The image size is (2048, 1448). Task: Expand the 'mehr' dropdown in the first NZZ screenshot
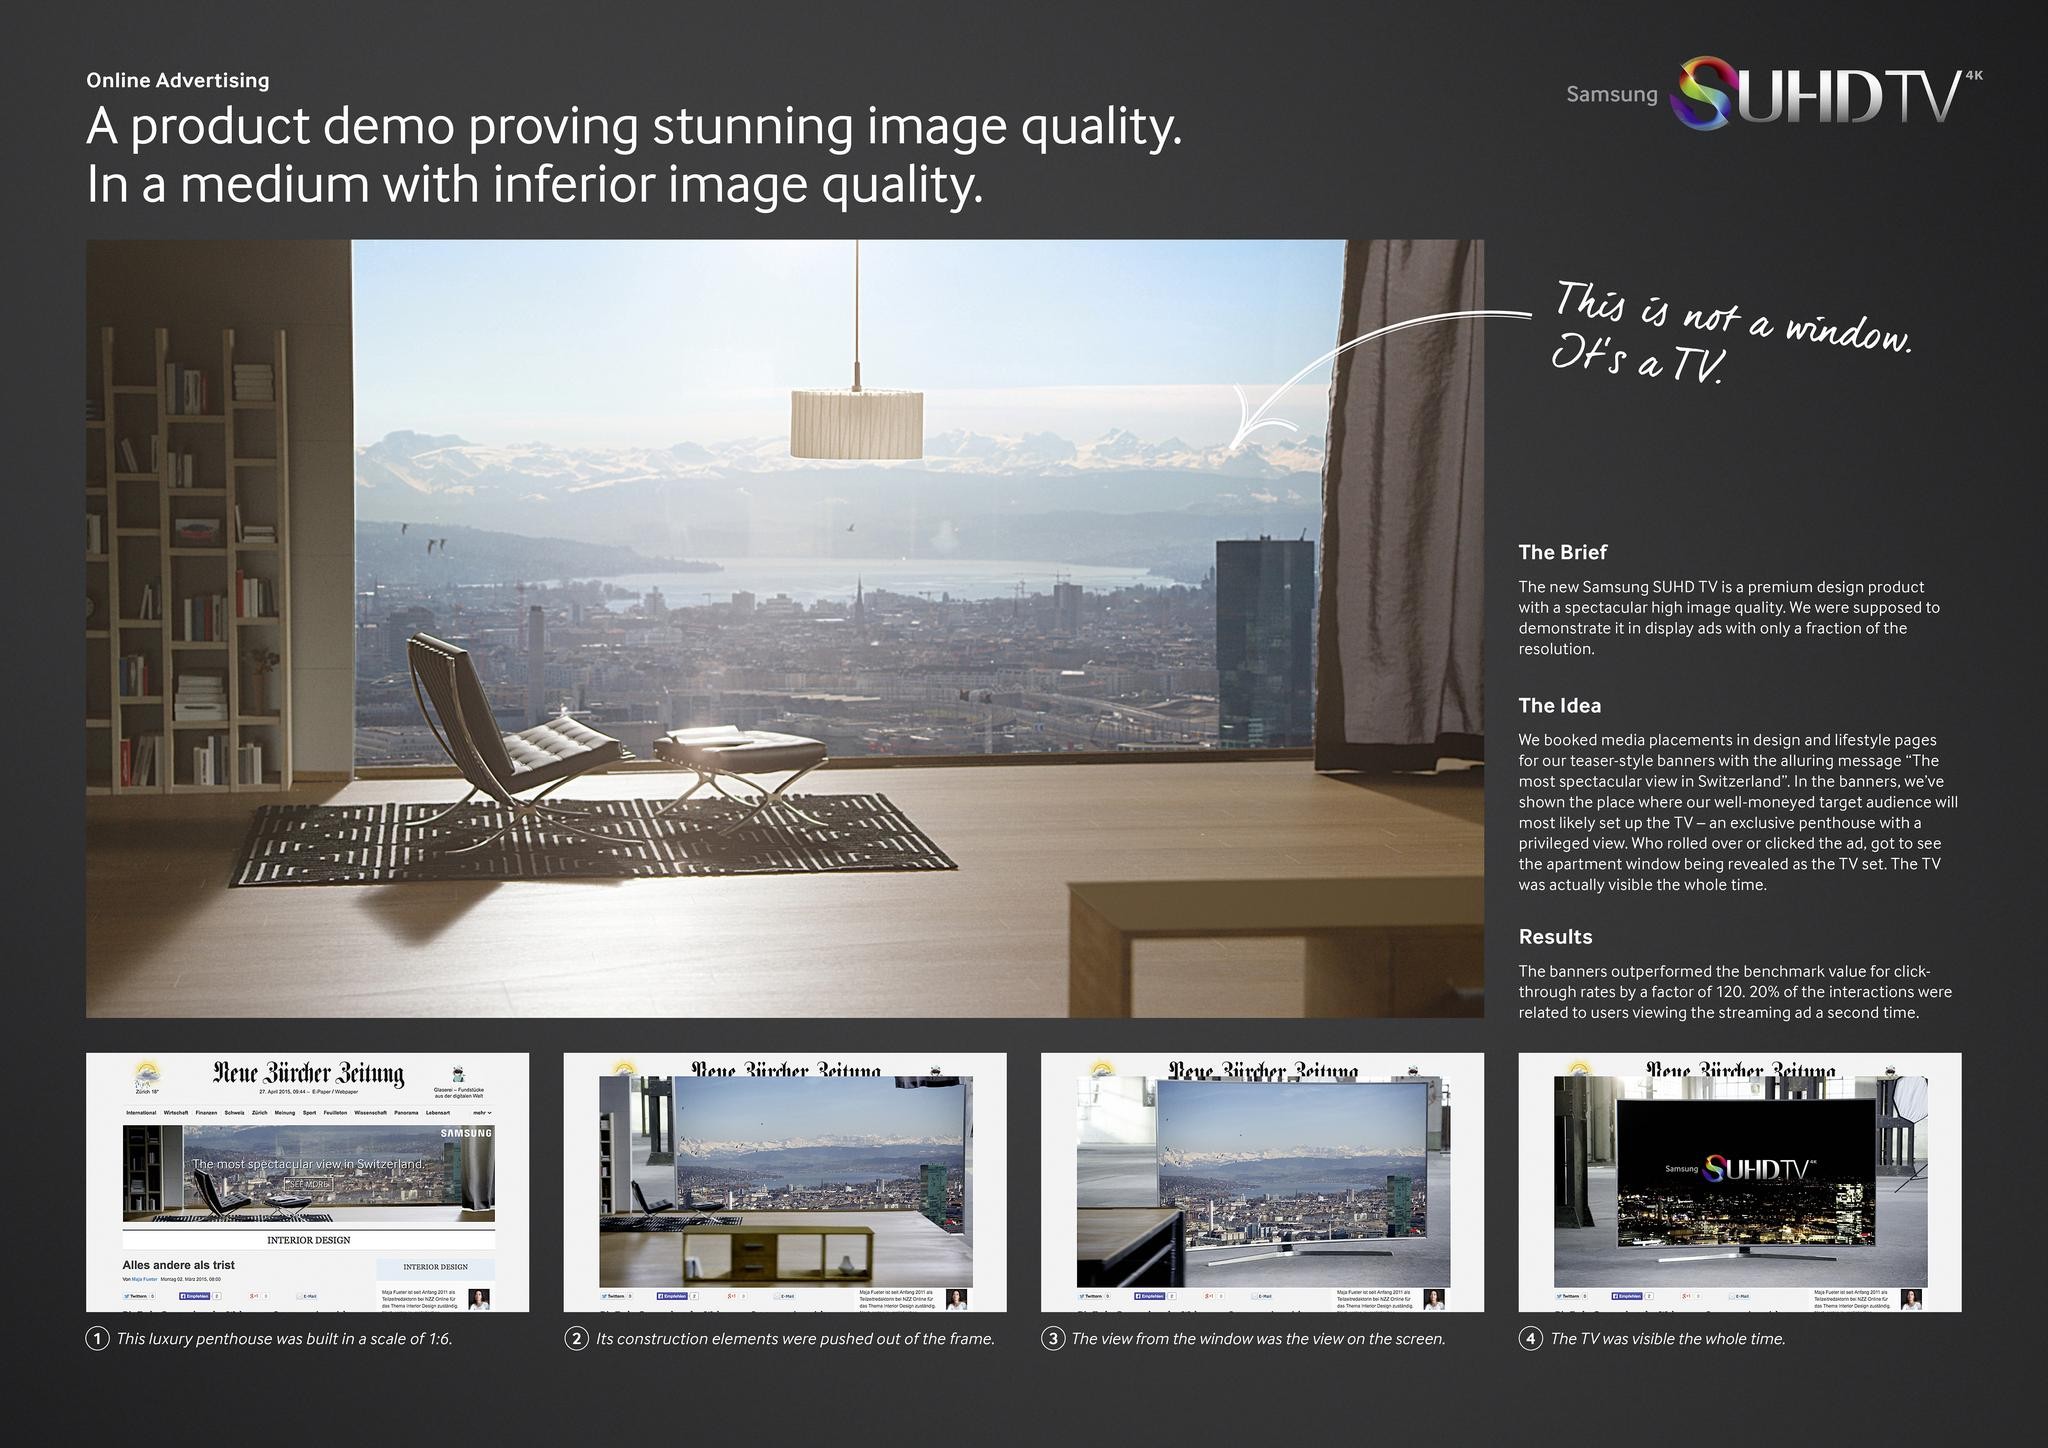pyautogui.click(x=482, y=1113)
